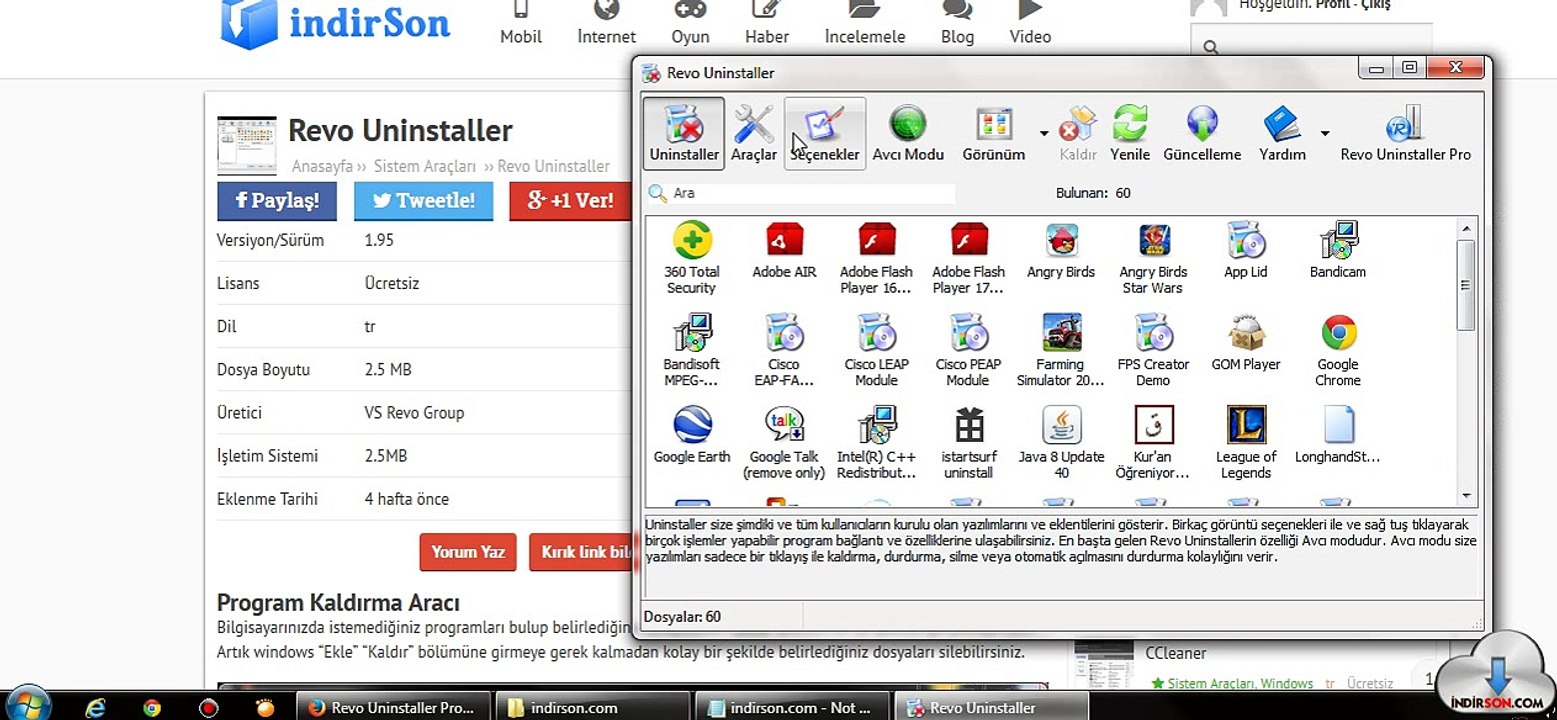Select Adobe Flash Player 16 icon
The height and width of the screenshot is (720, 1557).
tap(876, 258)
